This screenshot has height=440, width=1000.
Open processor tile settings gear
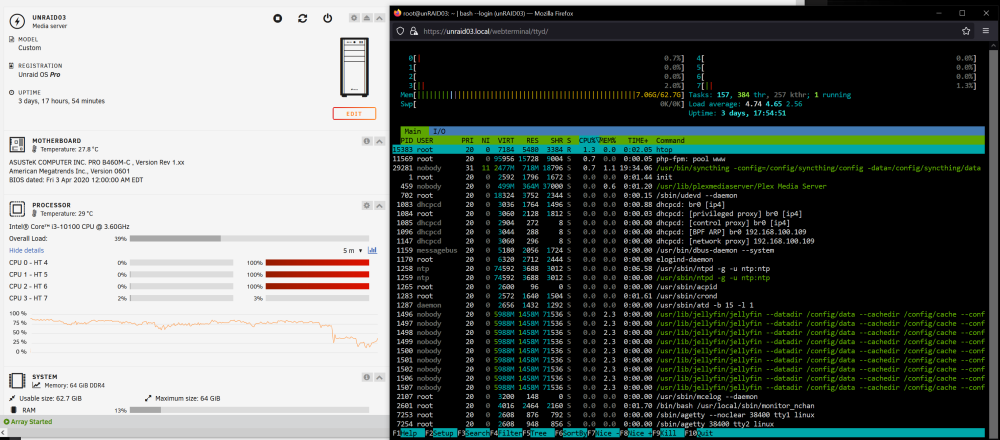(x=367, y=205)
